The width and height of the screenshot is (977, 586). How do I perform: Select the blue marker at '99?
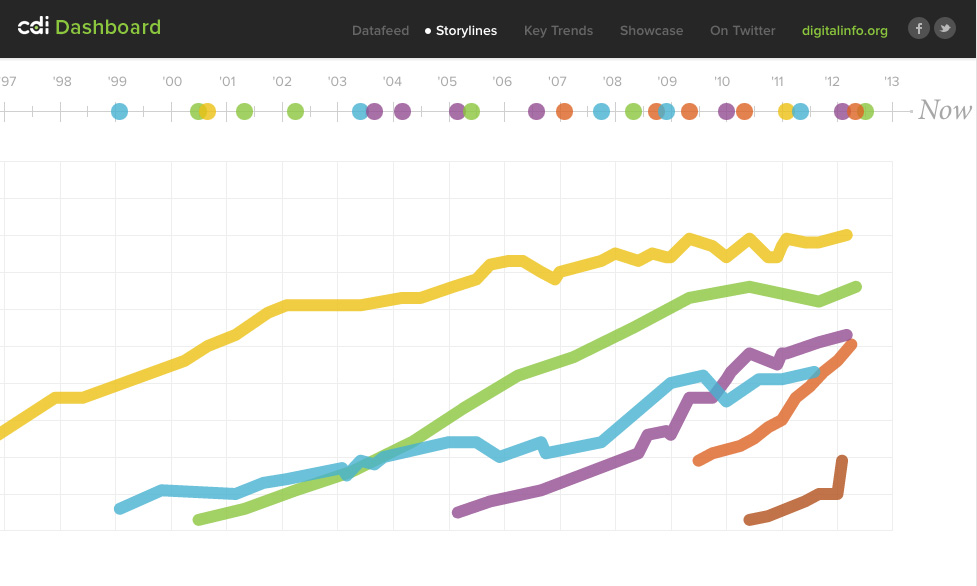pos(119,111)
